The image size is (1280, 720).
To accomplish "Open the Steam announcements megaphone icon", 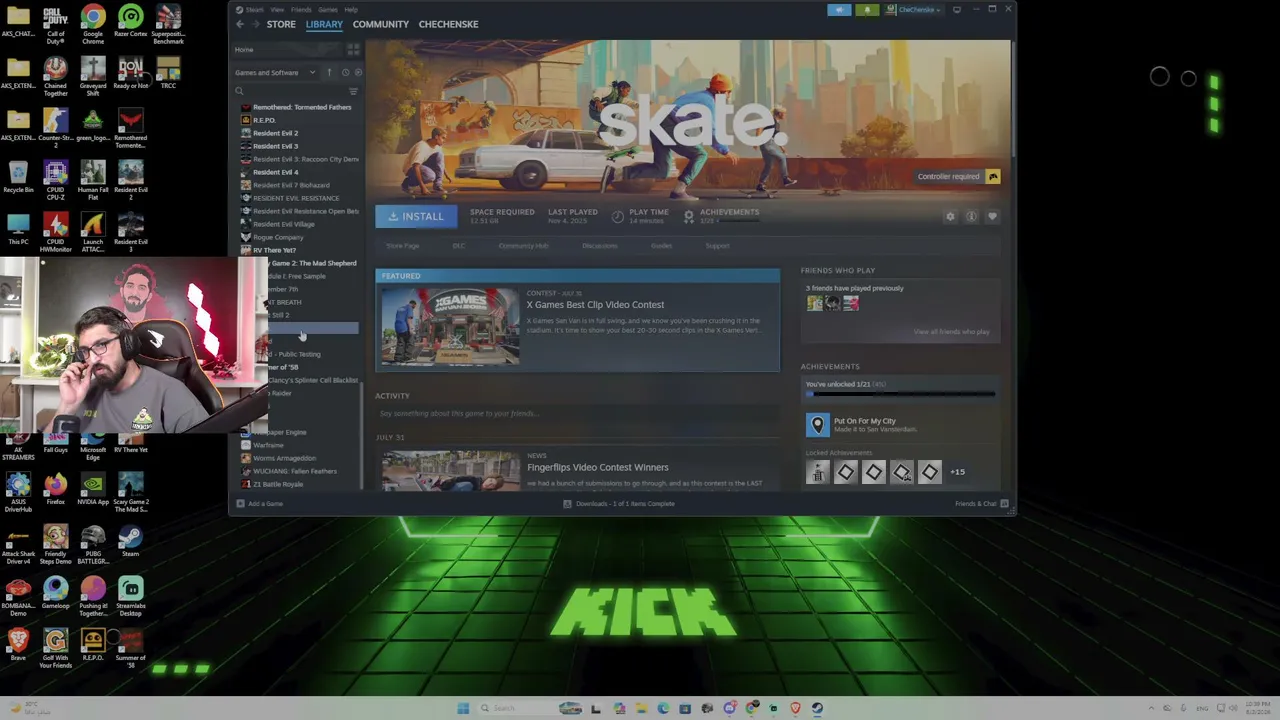I will [840, 10].
